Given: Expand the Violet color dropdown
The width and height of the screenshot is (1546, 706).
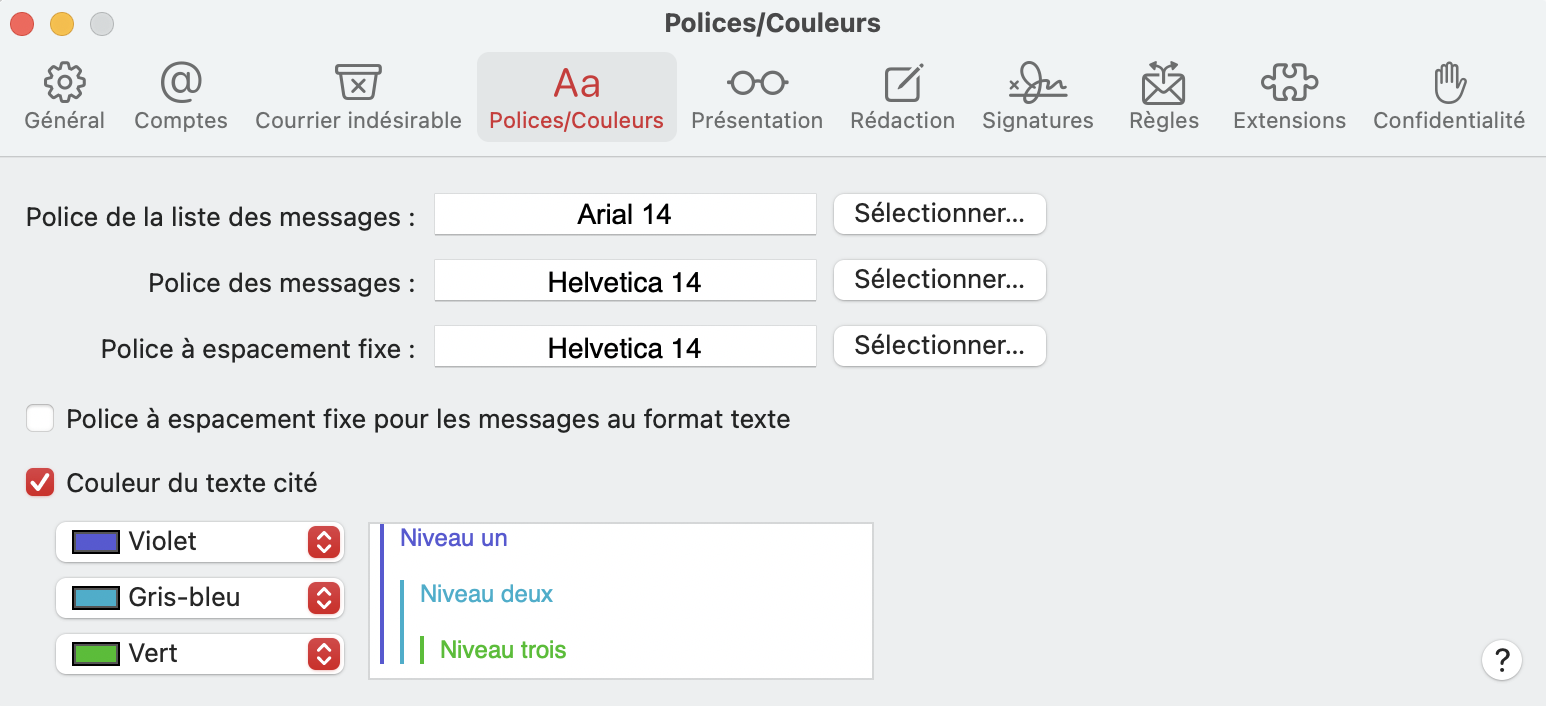Looking at the screenshot, I should click(x=323, y=542).
